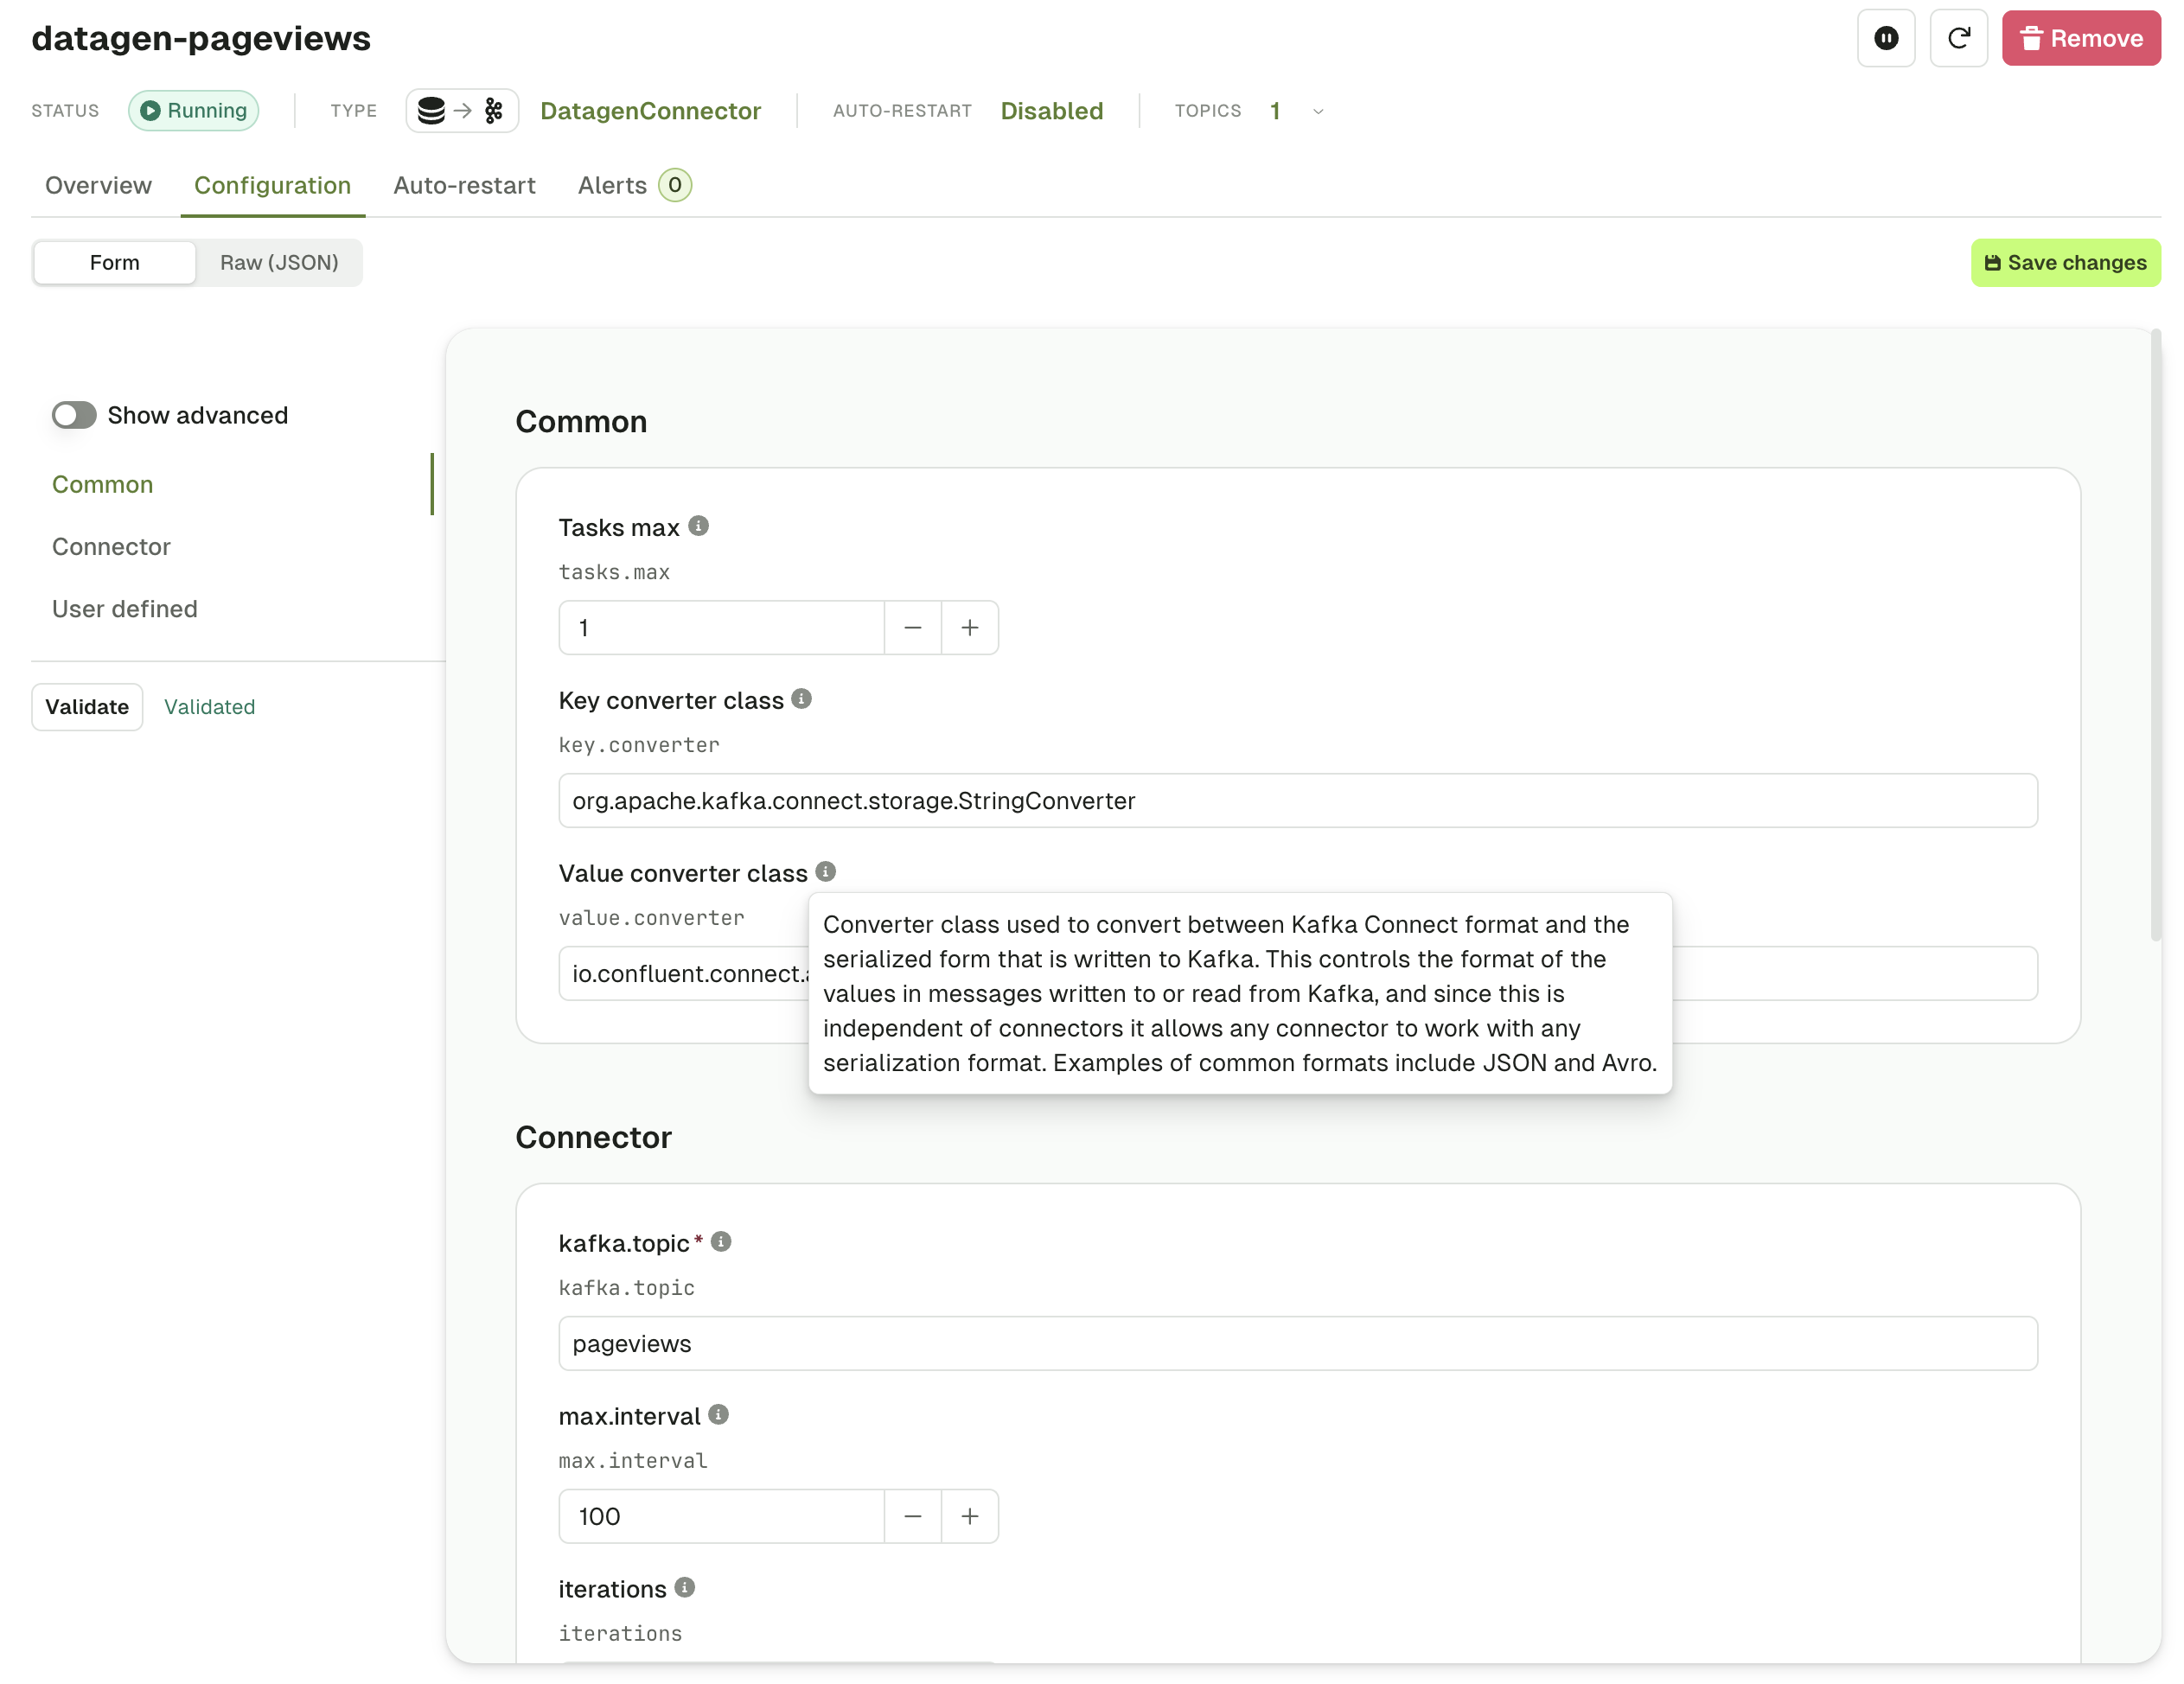
Task: Decrease tasks.max with the minus button
Action: pyautogui.click(x=912, y=627)
